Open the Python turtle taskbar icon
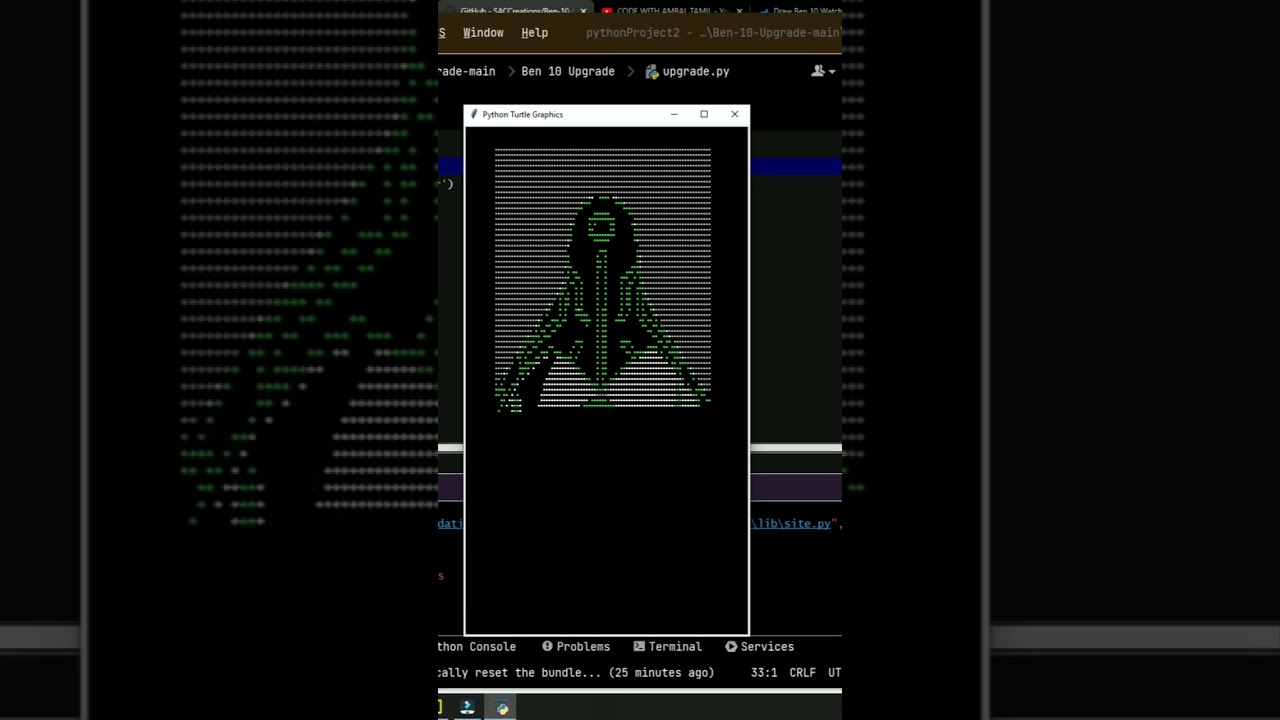1280x720 pixels. (x=502, y=708)
